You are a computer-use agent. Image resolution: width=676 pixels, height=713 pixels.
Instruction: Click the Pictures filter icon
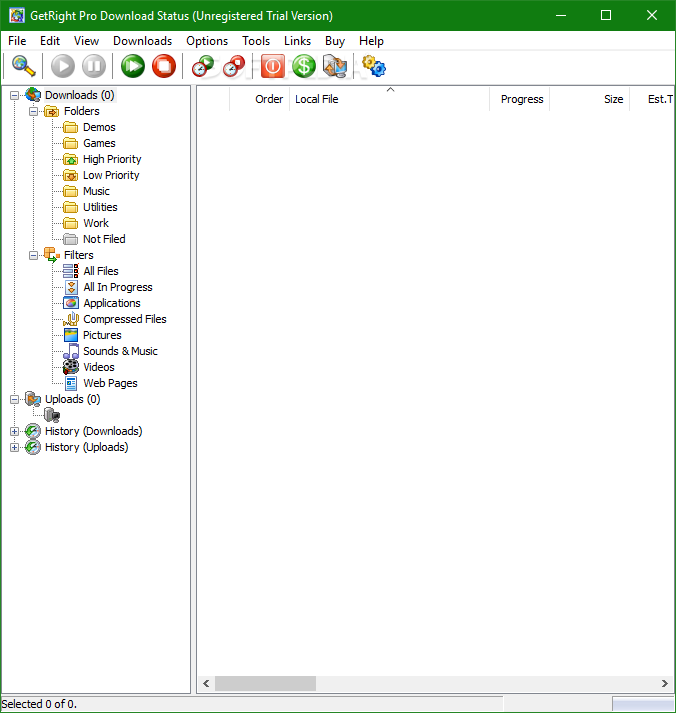[x=71, y=335]
